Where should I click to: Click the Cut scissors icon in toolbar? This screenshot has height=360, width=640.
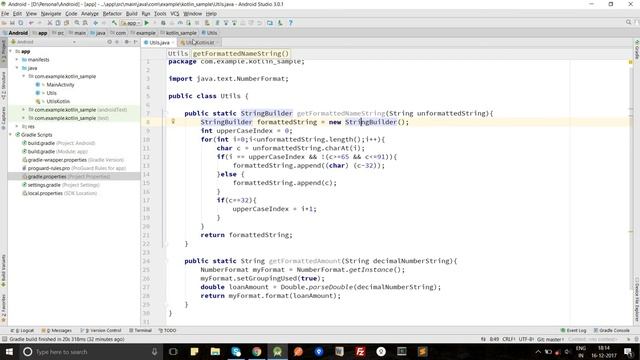click(49, 23)
